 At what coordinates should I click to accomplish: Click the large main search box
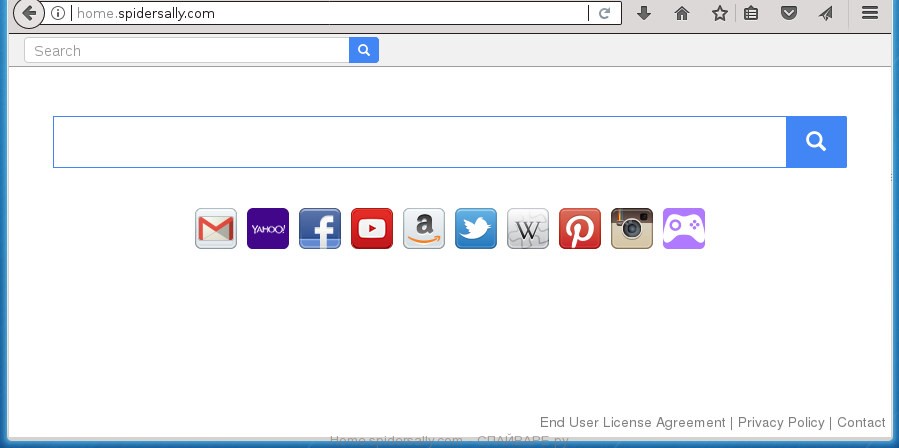pos(420,142)
